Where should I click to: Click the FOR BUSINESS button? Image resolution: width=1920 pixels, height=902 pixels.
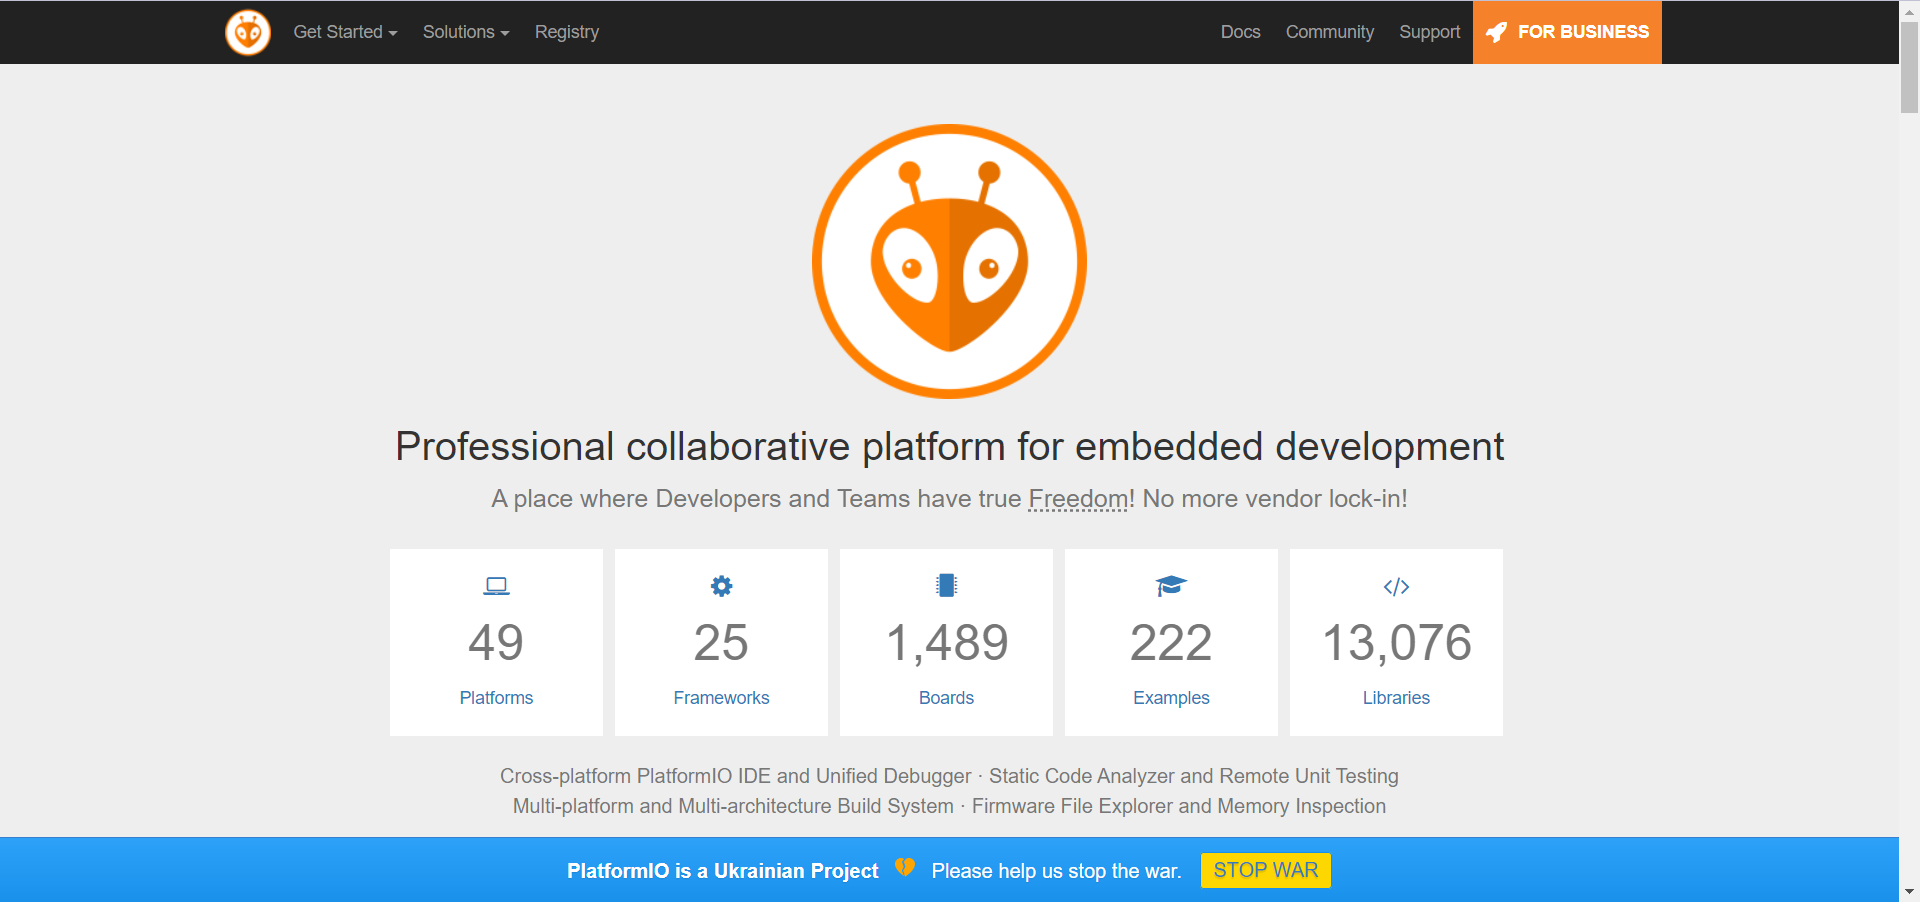(1567, 32)
